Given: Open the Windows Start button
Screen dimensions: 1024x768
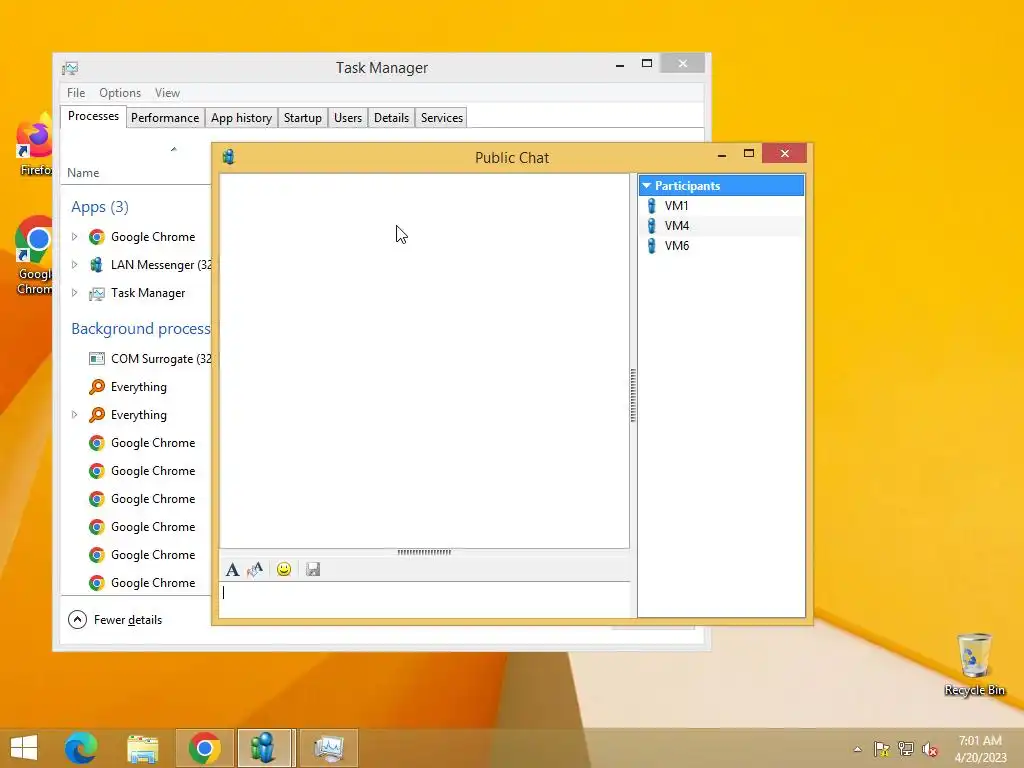Looking at the screenshot, I should point(24,748).
